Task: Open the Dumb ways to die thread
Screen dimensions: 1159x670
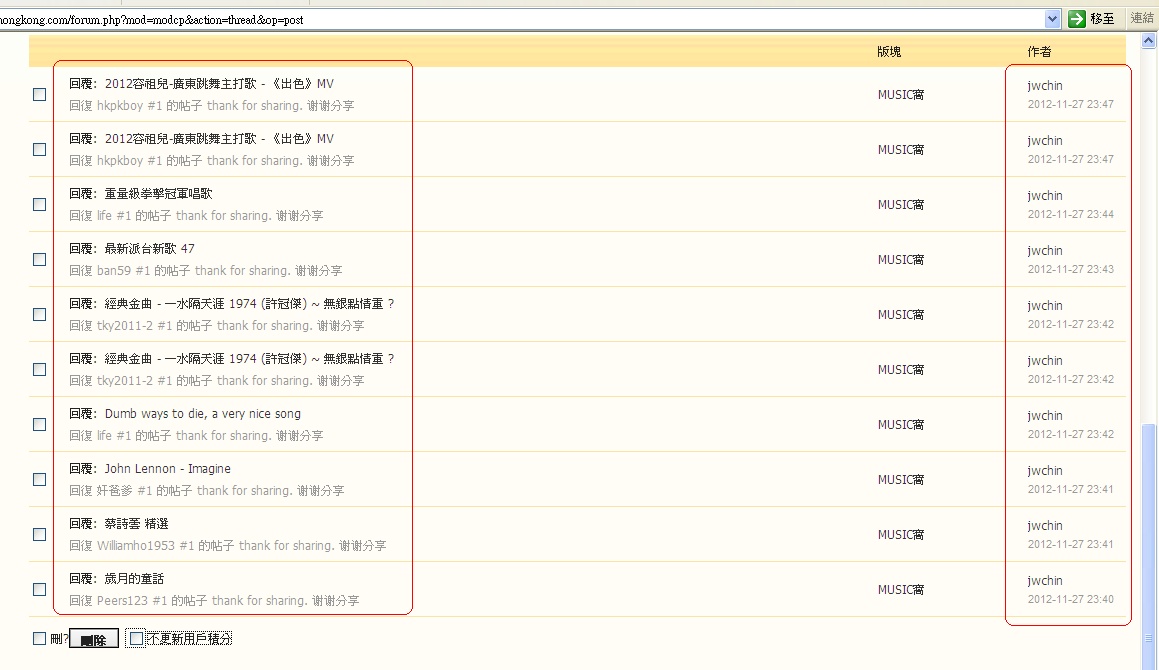Action: [202, 414]
